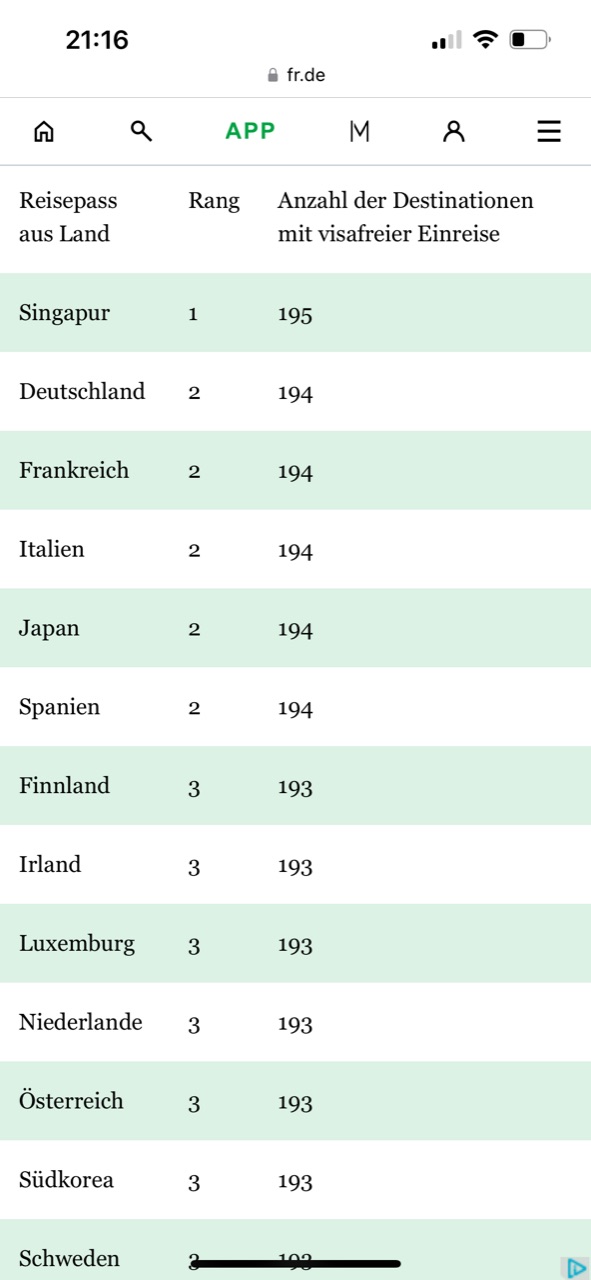The width and height of the screenshot is (591, 1280).
Task: Select the Deutschland table row
Action: tap(295, 392)
